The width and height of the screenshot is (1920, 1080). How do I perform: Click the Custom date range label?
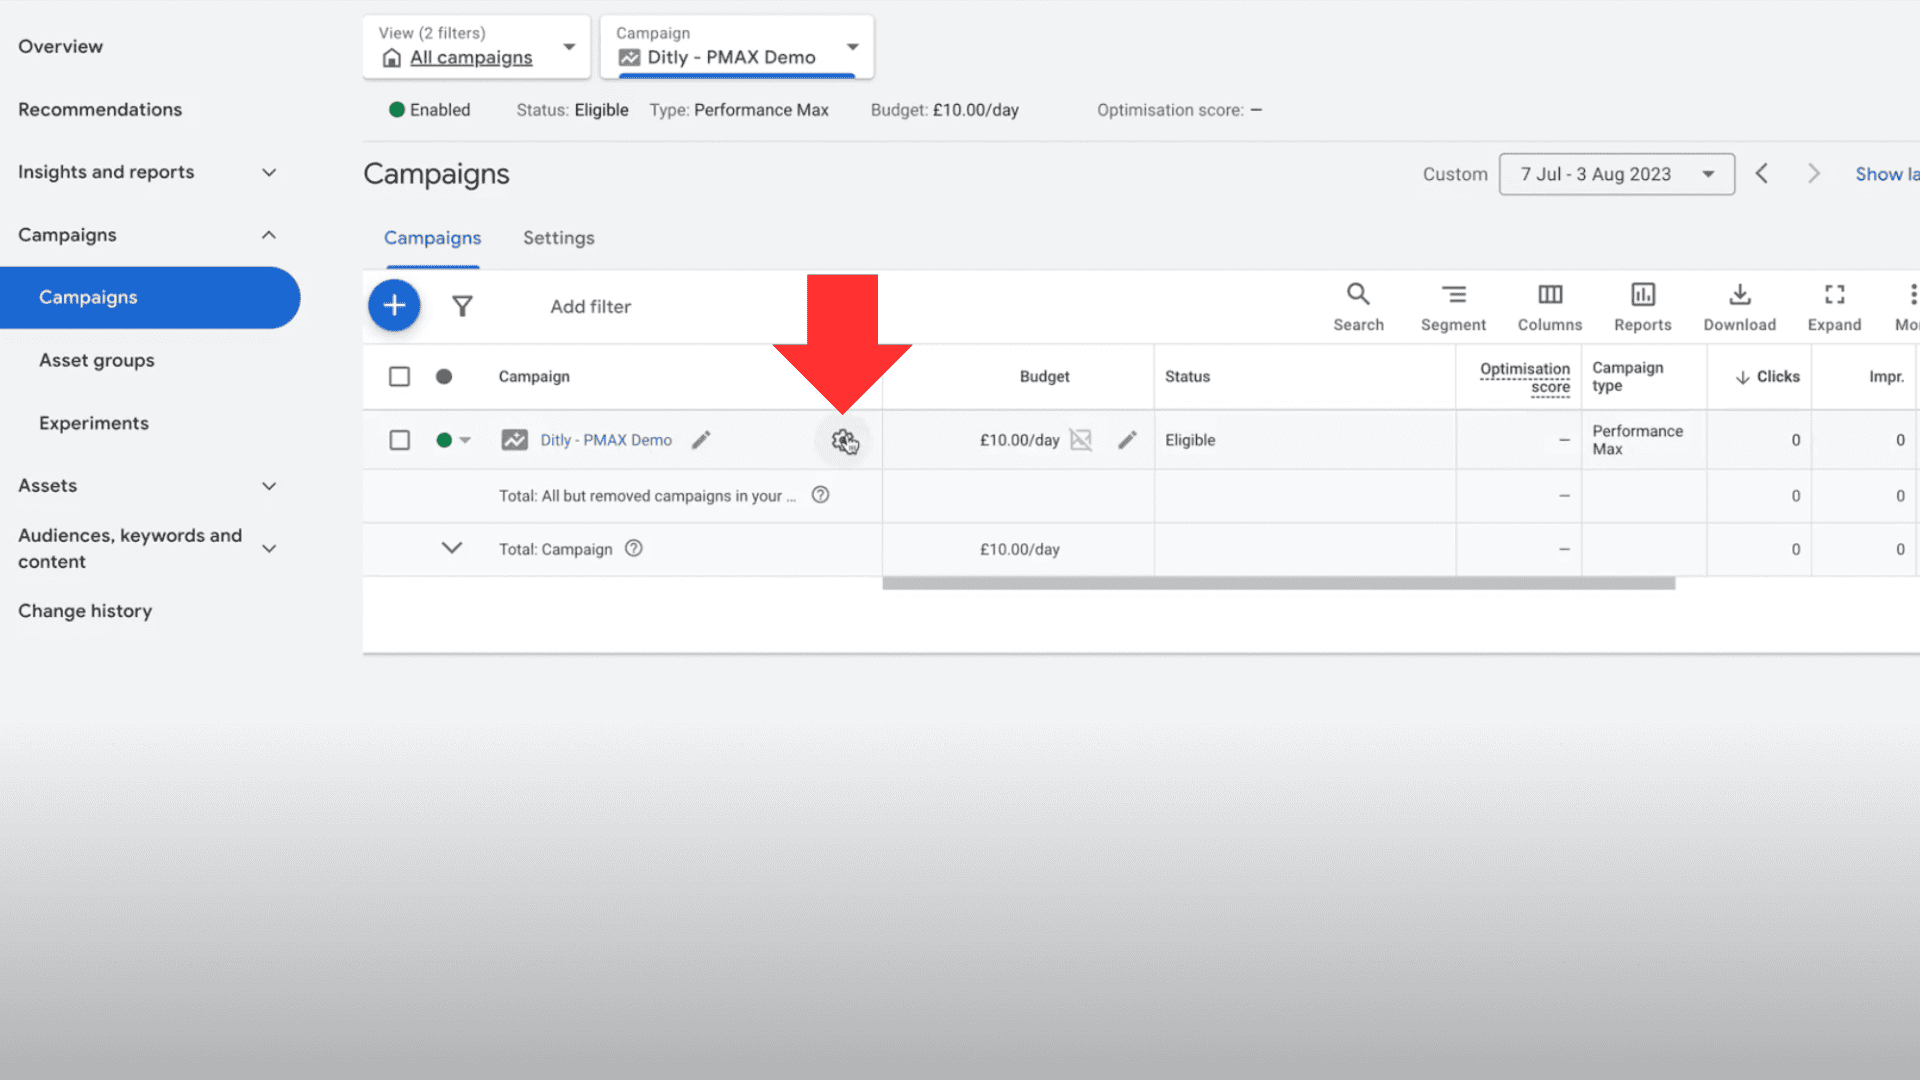[x=1455, y=174]
